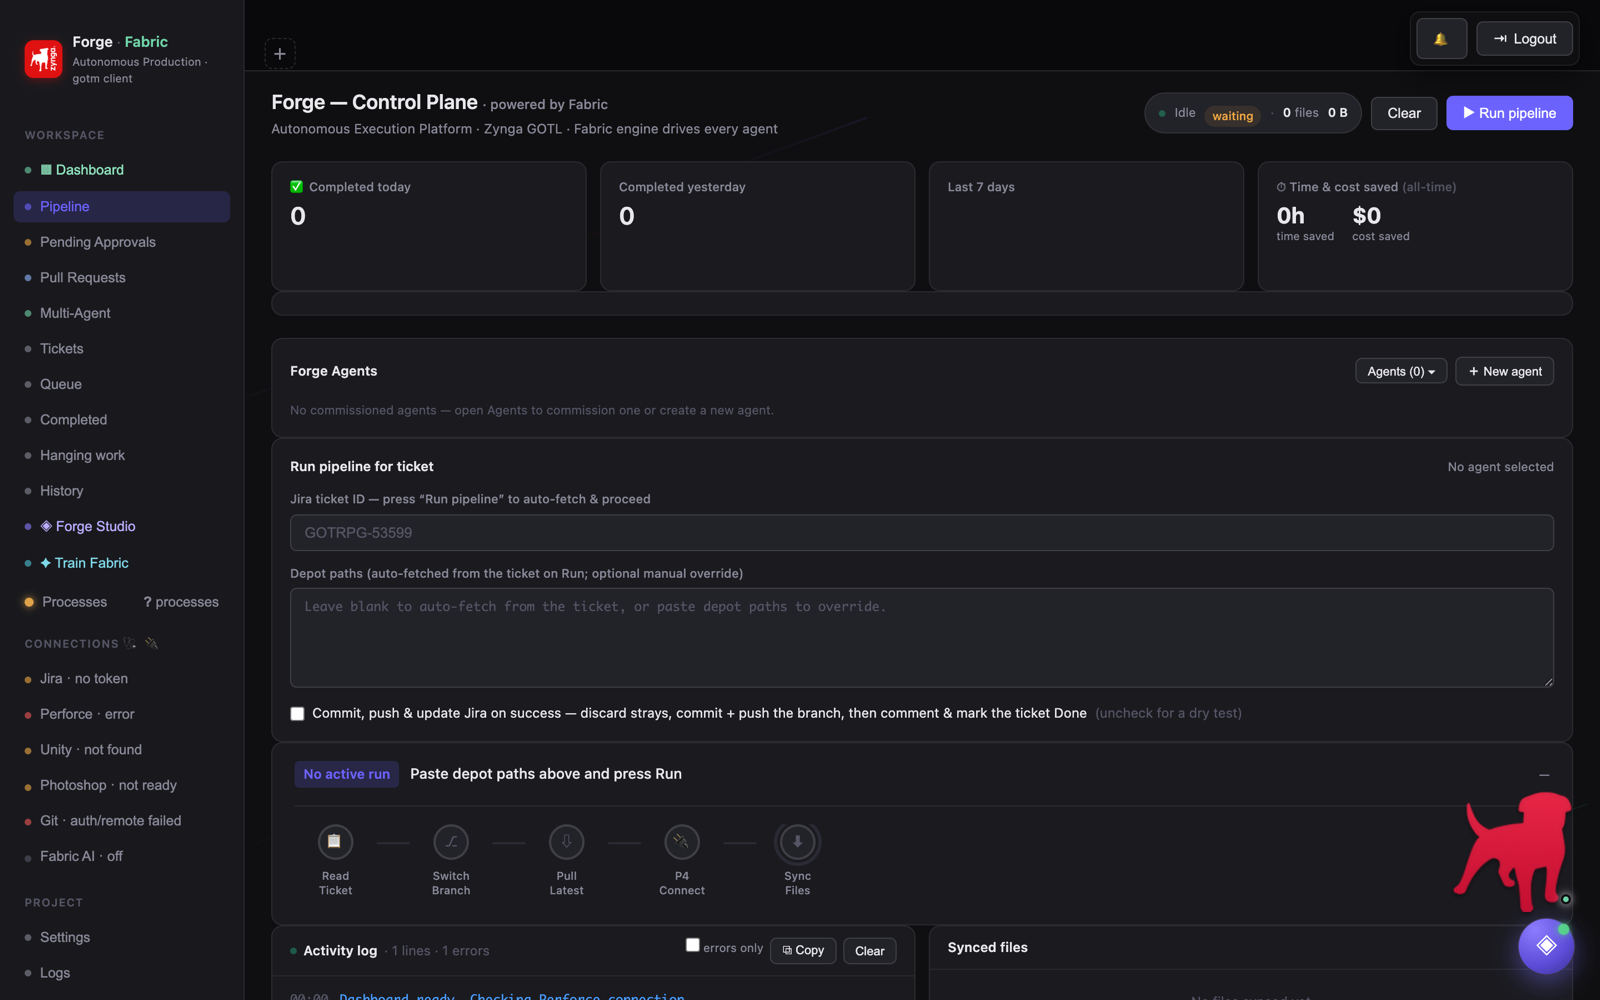Select the Switch Branch pipeline step icon
1600x1000 pixels.
click(451, 842)
